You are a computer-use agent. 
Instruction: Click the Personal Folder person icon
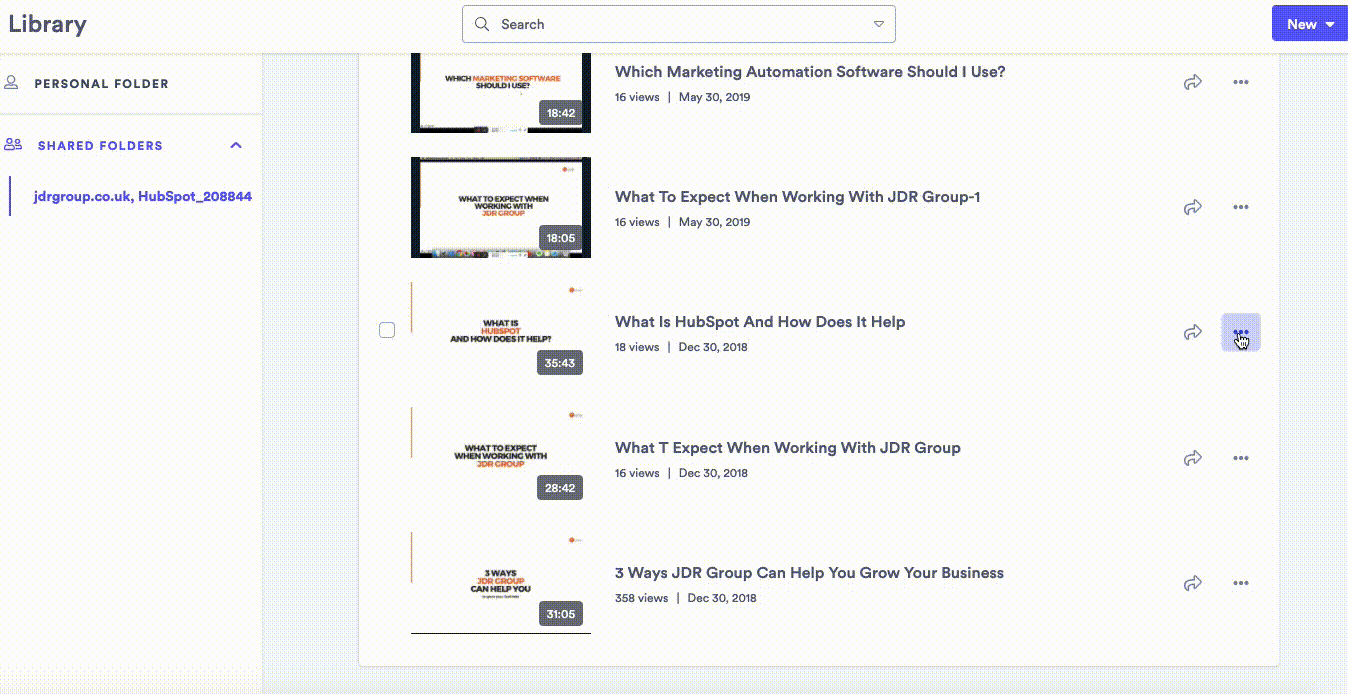point(12,83)
